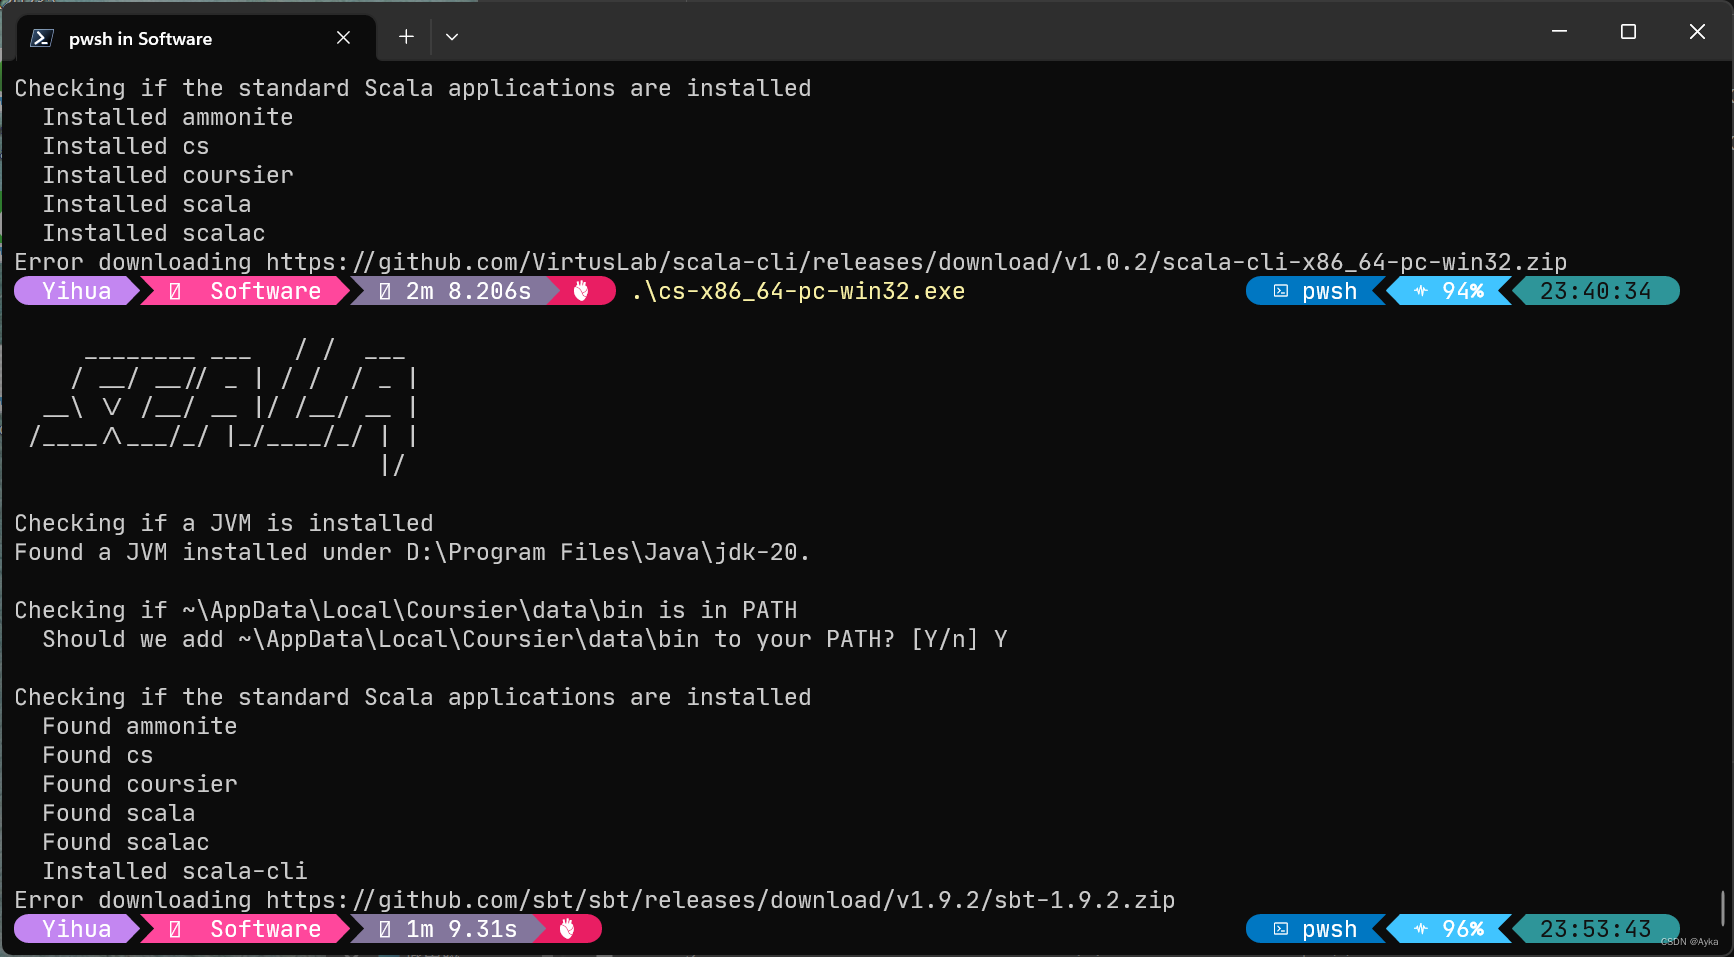Click the Yihua username prompt segment

coord(75,290)
